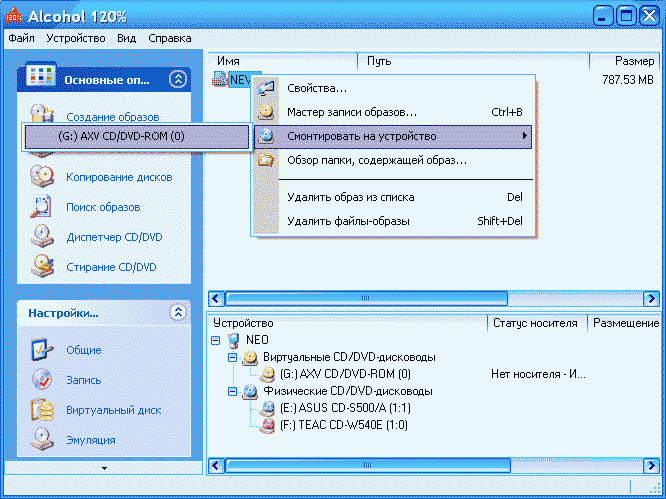This screenshot has height=499, width=666.
Task: Open the Поиск образов link
Action: click(x=103, y=207)
